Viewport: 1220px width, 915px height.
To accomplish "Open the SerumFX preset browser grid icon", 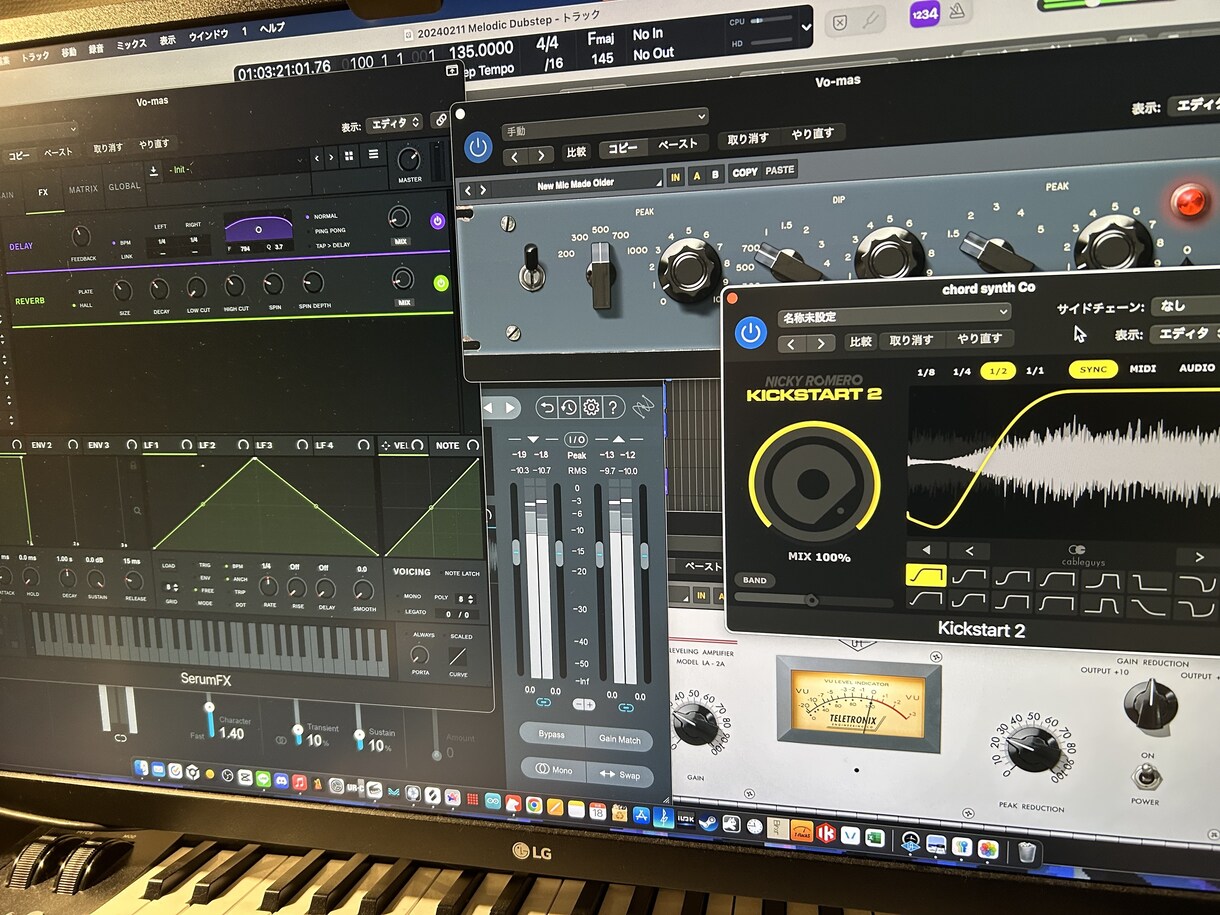I will click(348, 156).
